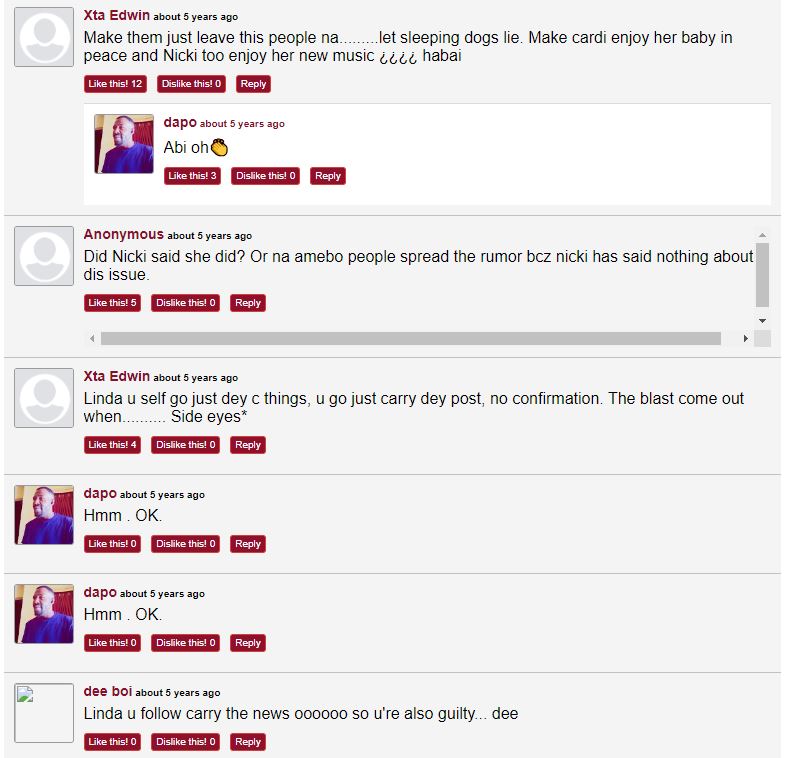Reply to dapo's 'Abi oh' comment
Viewport: 789px width, 758px height.
point(328,176)
